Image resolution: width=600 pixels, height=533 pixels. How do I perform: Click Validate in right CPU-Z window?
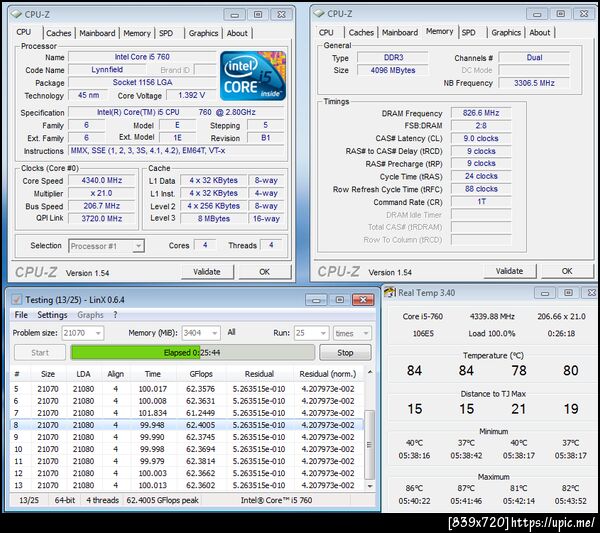(510, 271)
